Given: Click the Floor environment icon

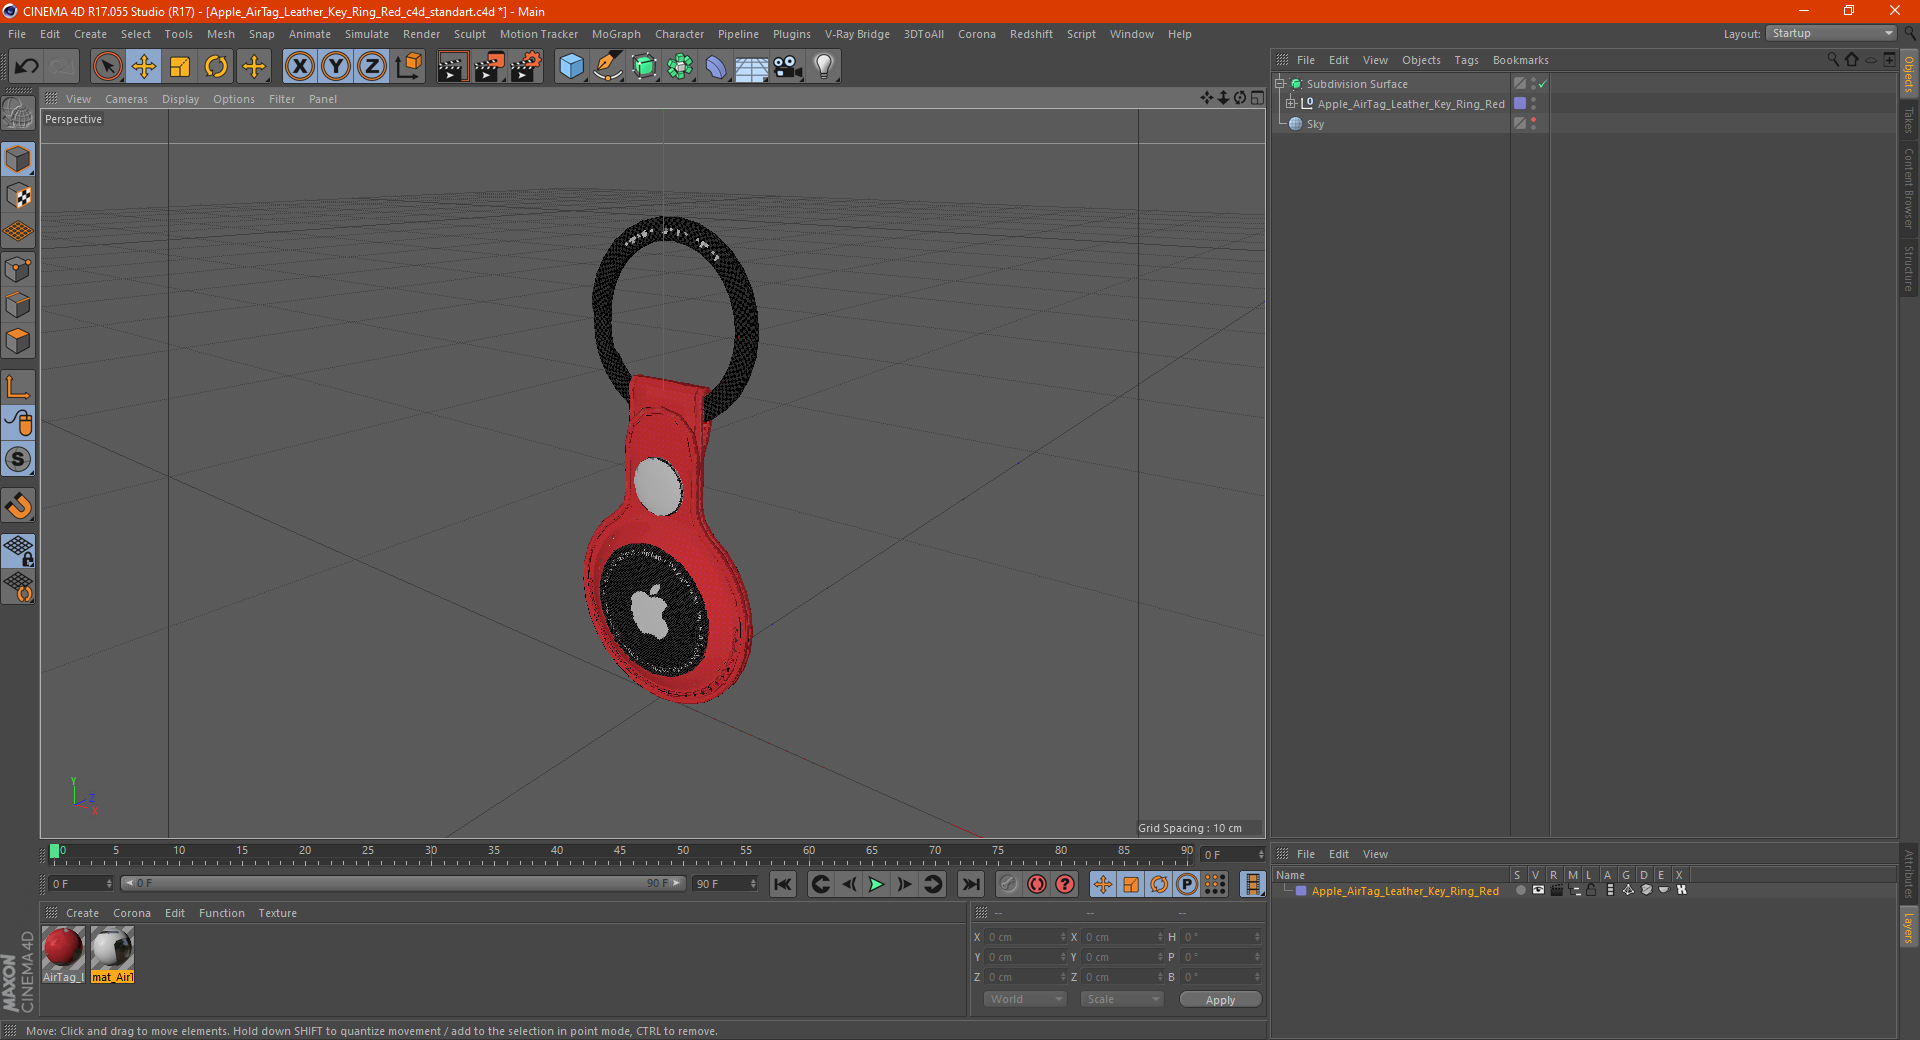Looking at the screenshot, I should click(x=752, y=67).
